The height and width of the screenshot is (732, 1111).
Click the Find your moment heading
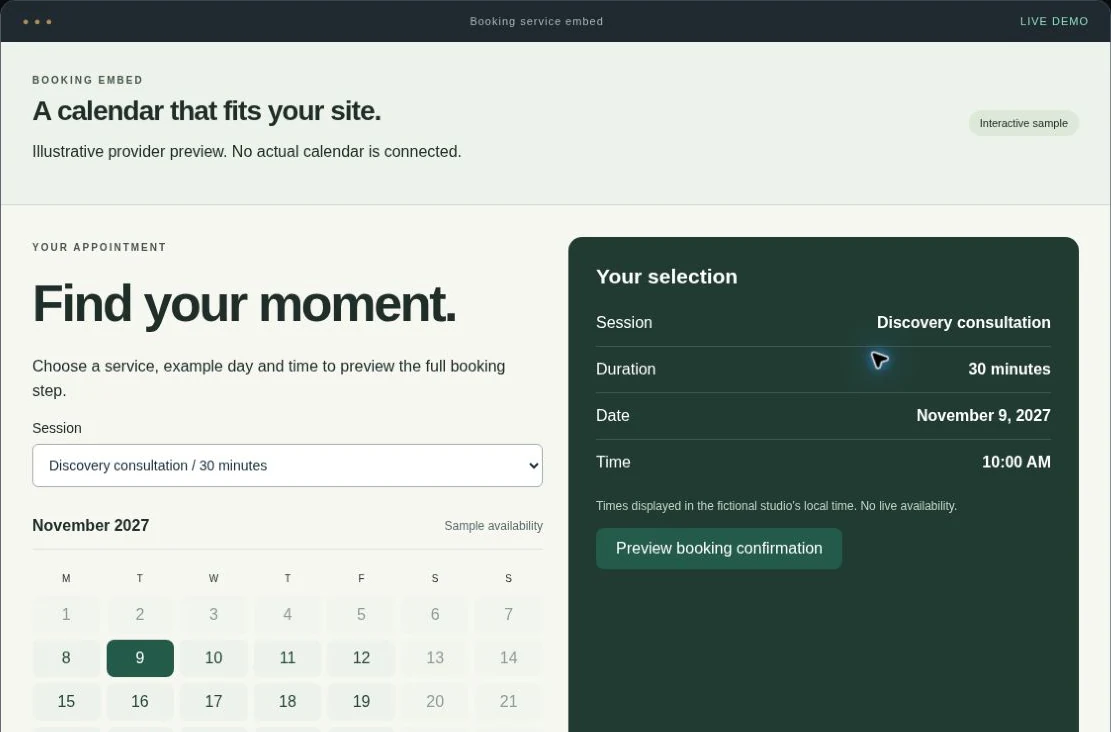tap(244, 304)
